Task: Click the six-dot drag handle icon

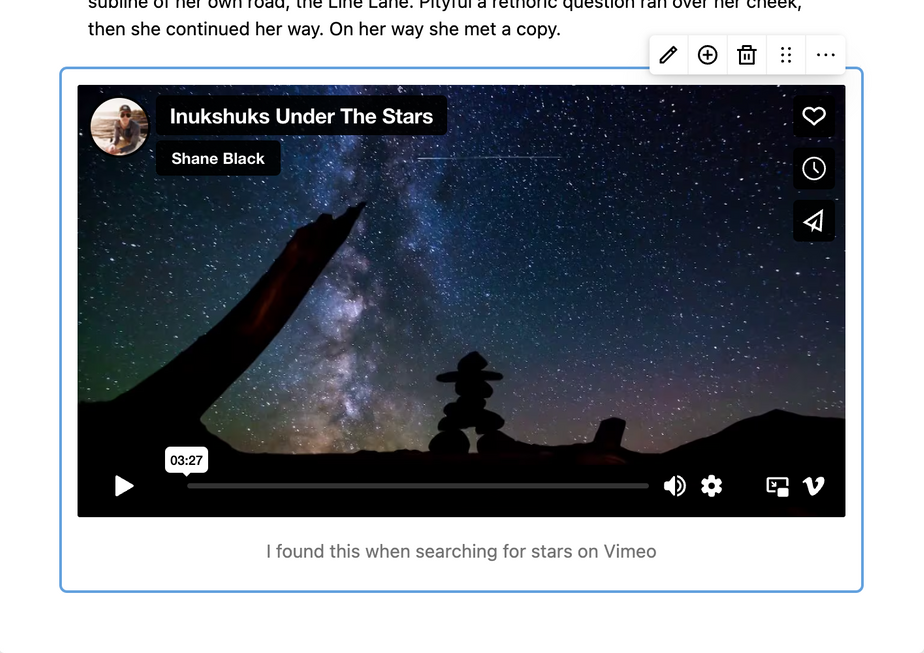Action: [x=786, y=55]
